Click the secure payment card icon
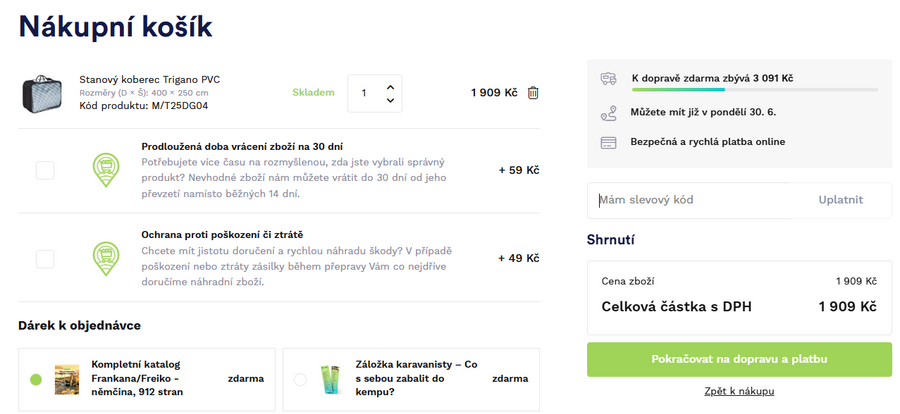 click(608, 142)
